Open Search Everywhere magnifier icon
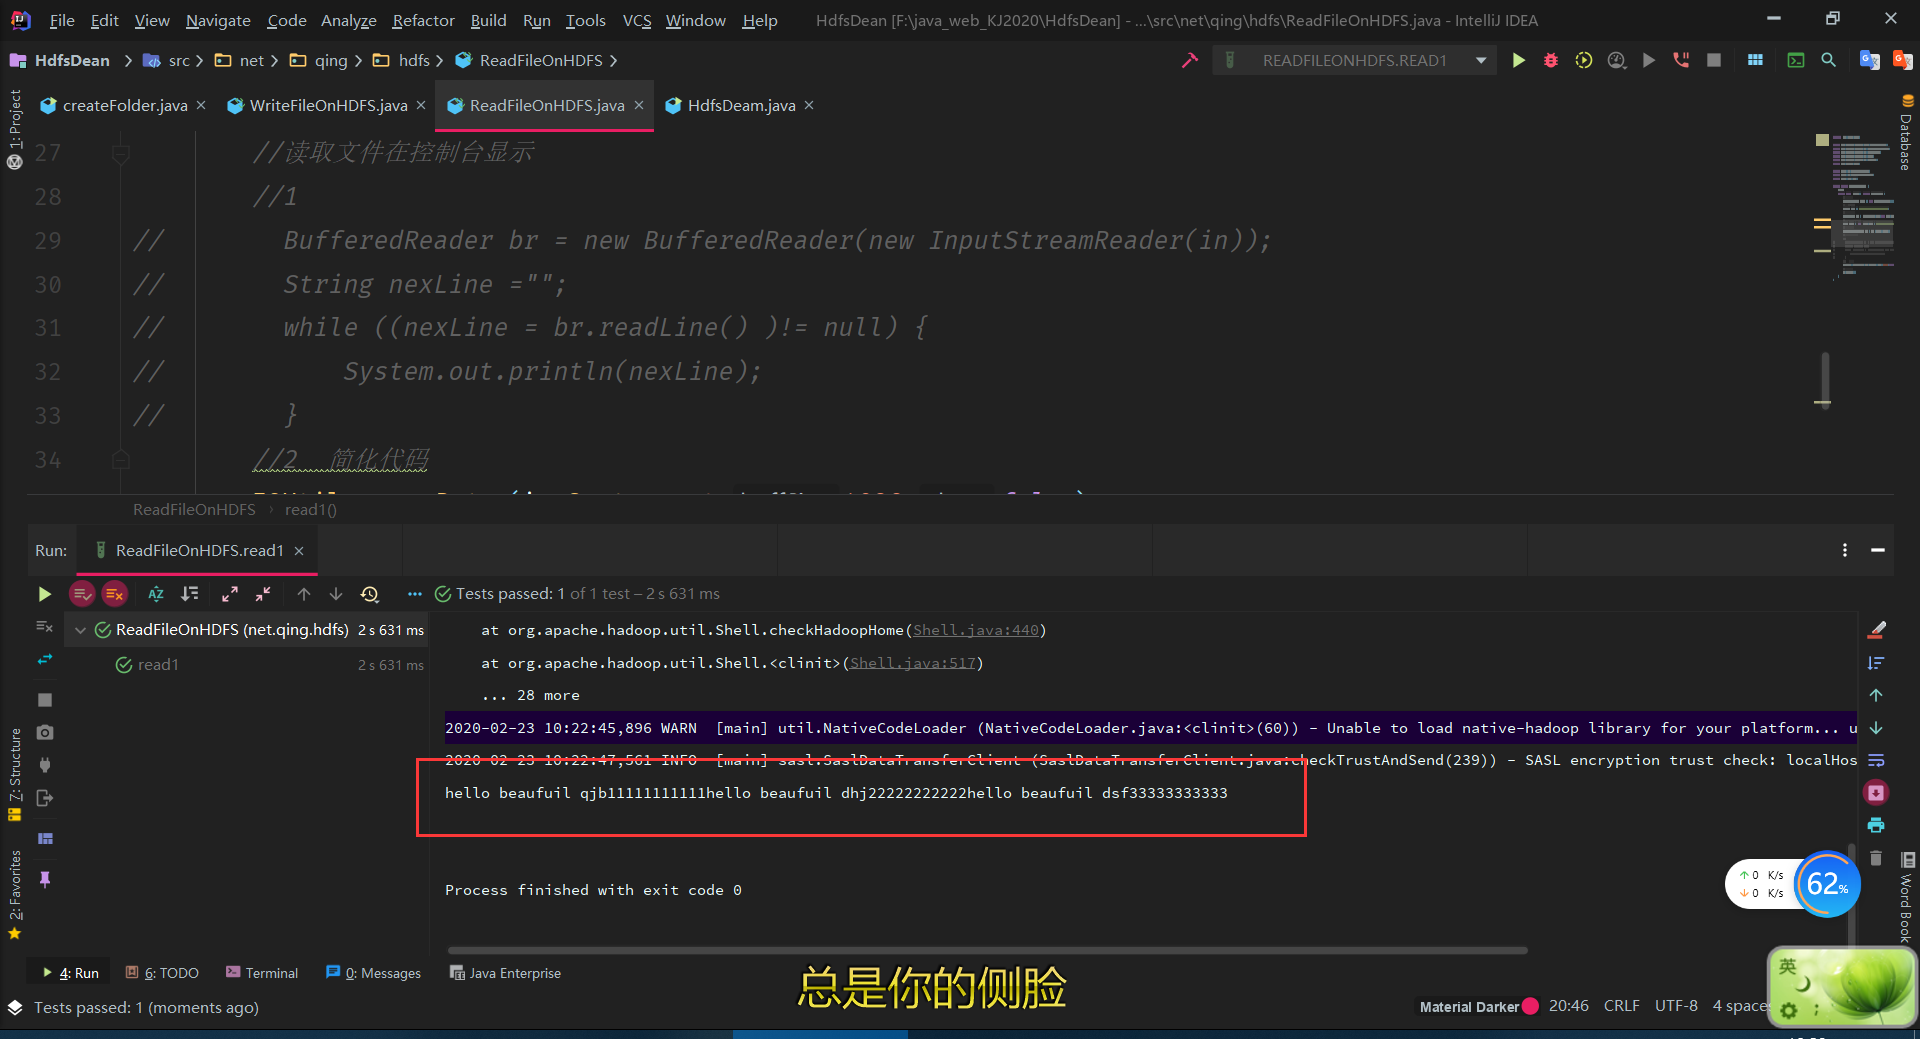Screen dimensions: 1920x1039 coord(1828,60)
